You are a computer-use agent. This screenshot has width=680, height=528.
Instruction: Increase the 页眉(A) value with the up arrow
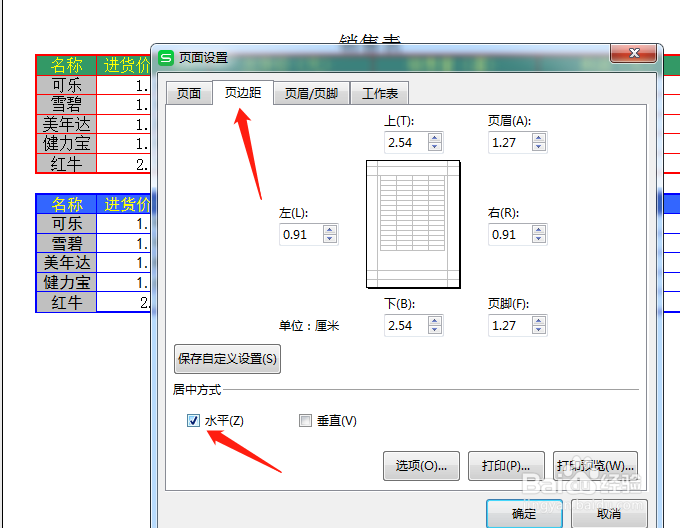tap(539, 138)
